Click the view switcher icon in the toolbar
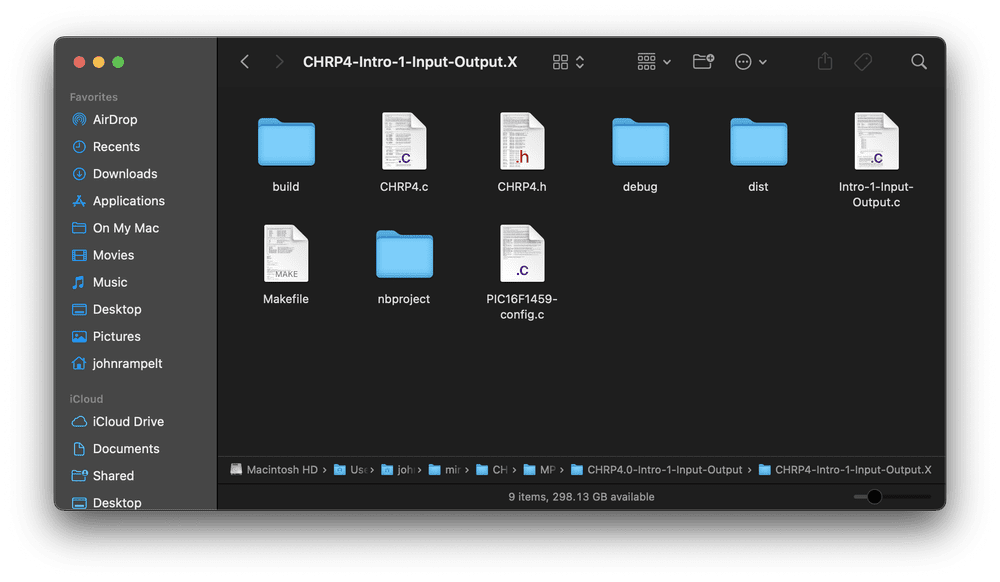Screen dimensions: 1000x582 [560, 61]
